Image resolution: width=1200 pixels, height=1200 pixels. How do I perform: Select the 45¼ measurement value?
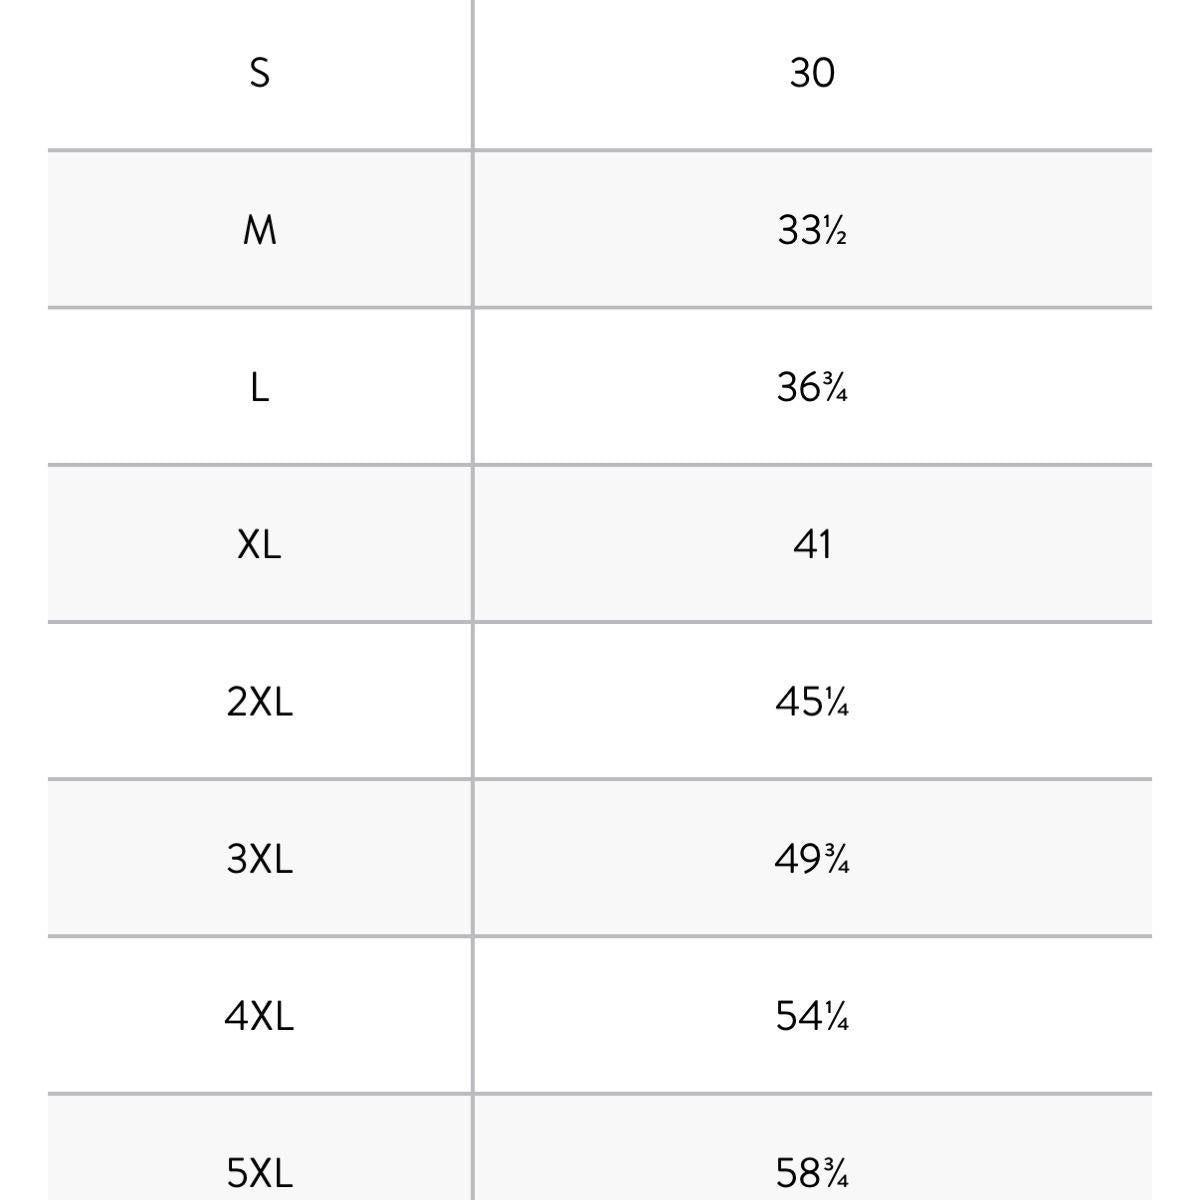click(x=811, y=702)
